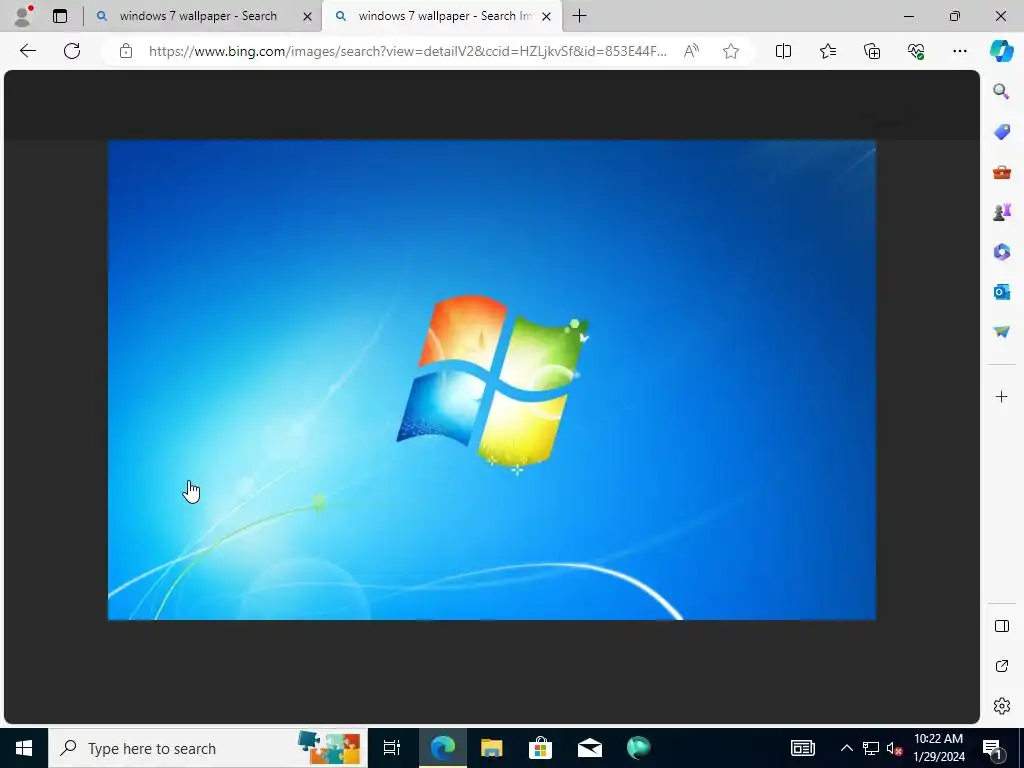Open the Windows Start menu
The height and width of the screenshot is (768, 1024).
click(x=24, y=748)
